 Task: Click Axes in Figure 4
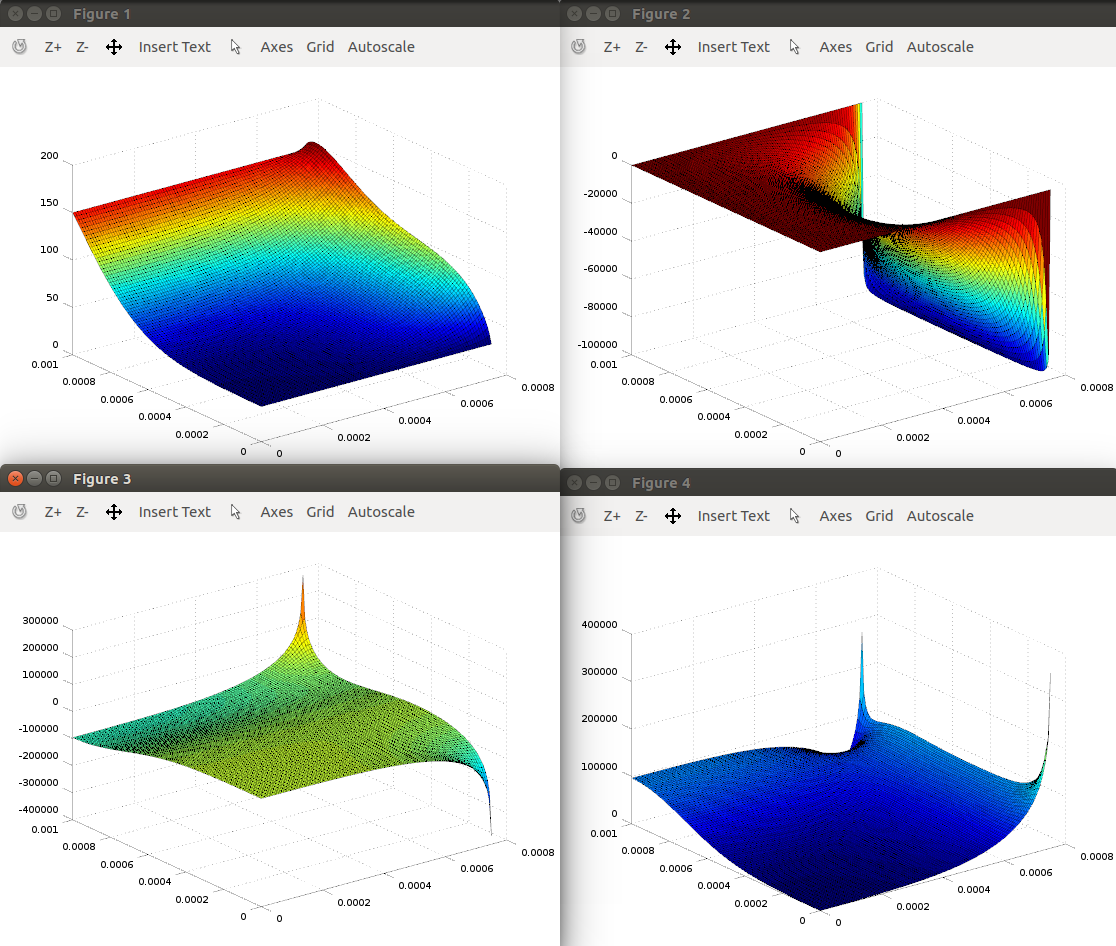(835, 516)
